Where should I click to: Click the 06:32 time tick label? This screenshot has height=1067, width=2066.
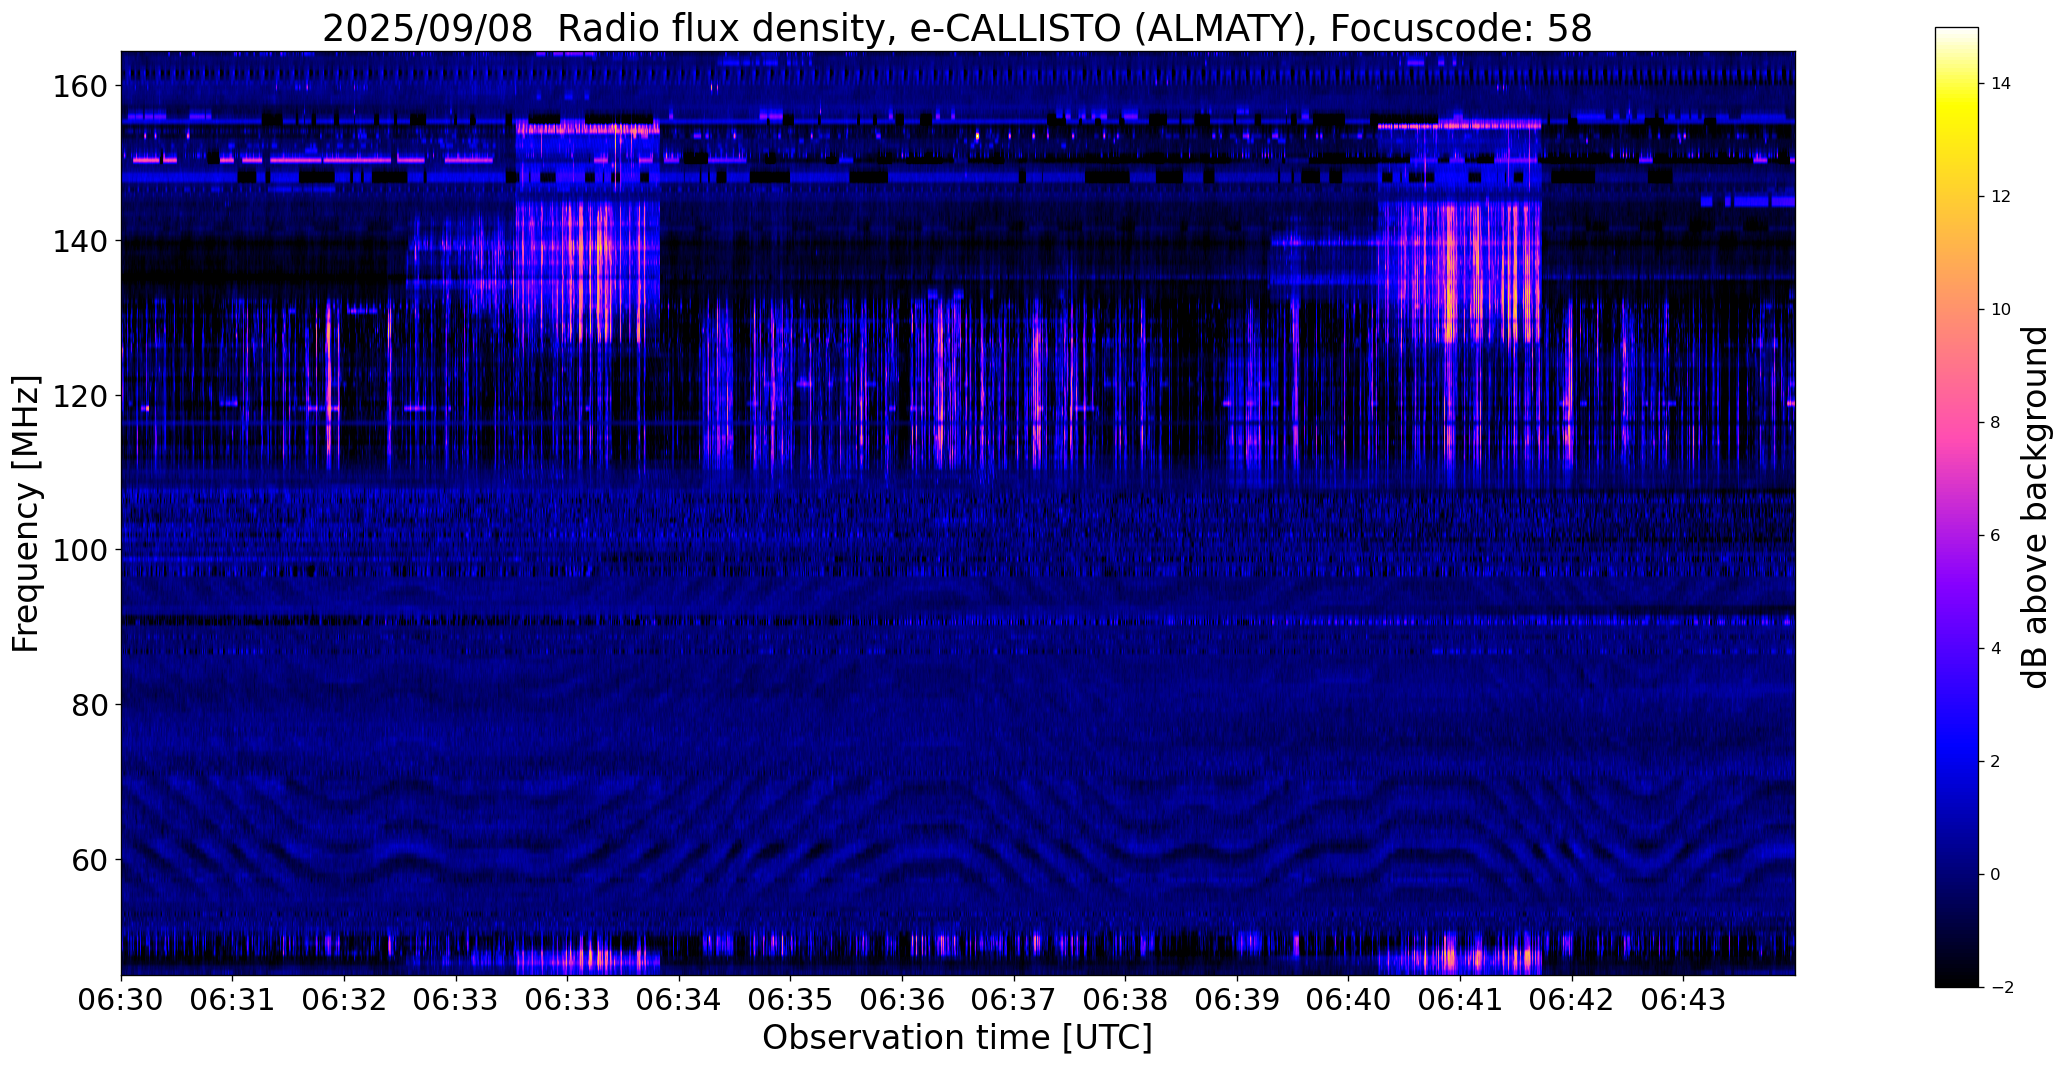pyautogui.click(x=344, y=1000)
